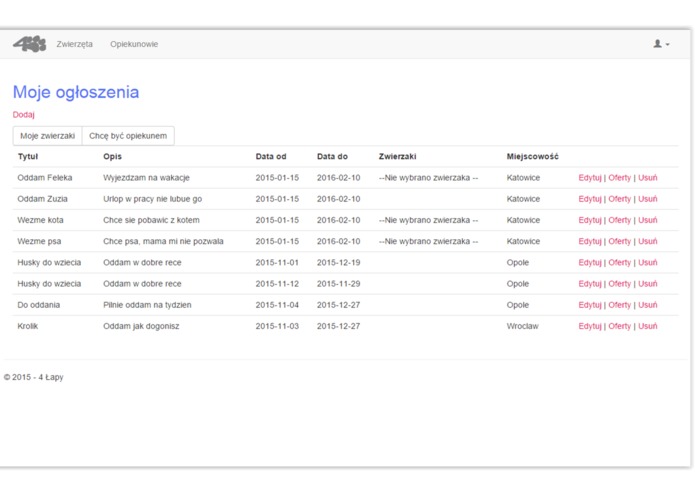Click Chce psa, mama mi nie pozwala
The width and height of the screenshot is (695, 494).
pyautogui.click(x=163, y=241)
